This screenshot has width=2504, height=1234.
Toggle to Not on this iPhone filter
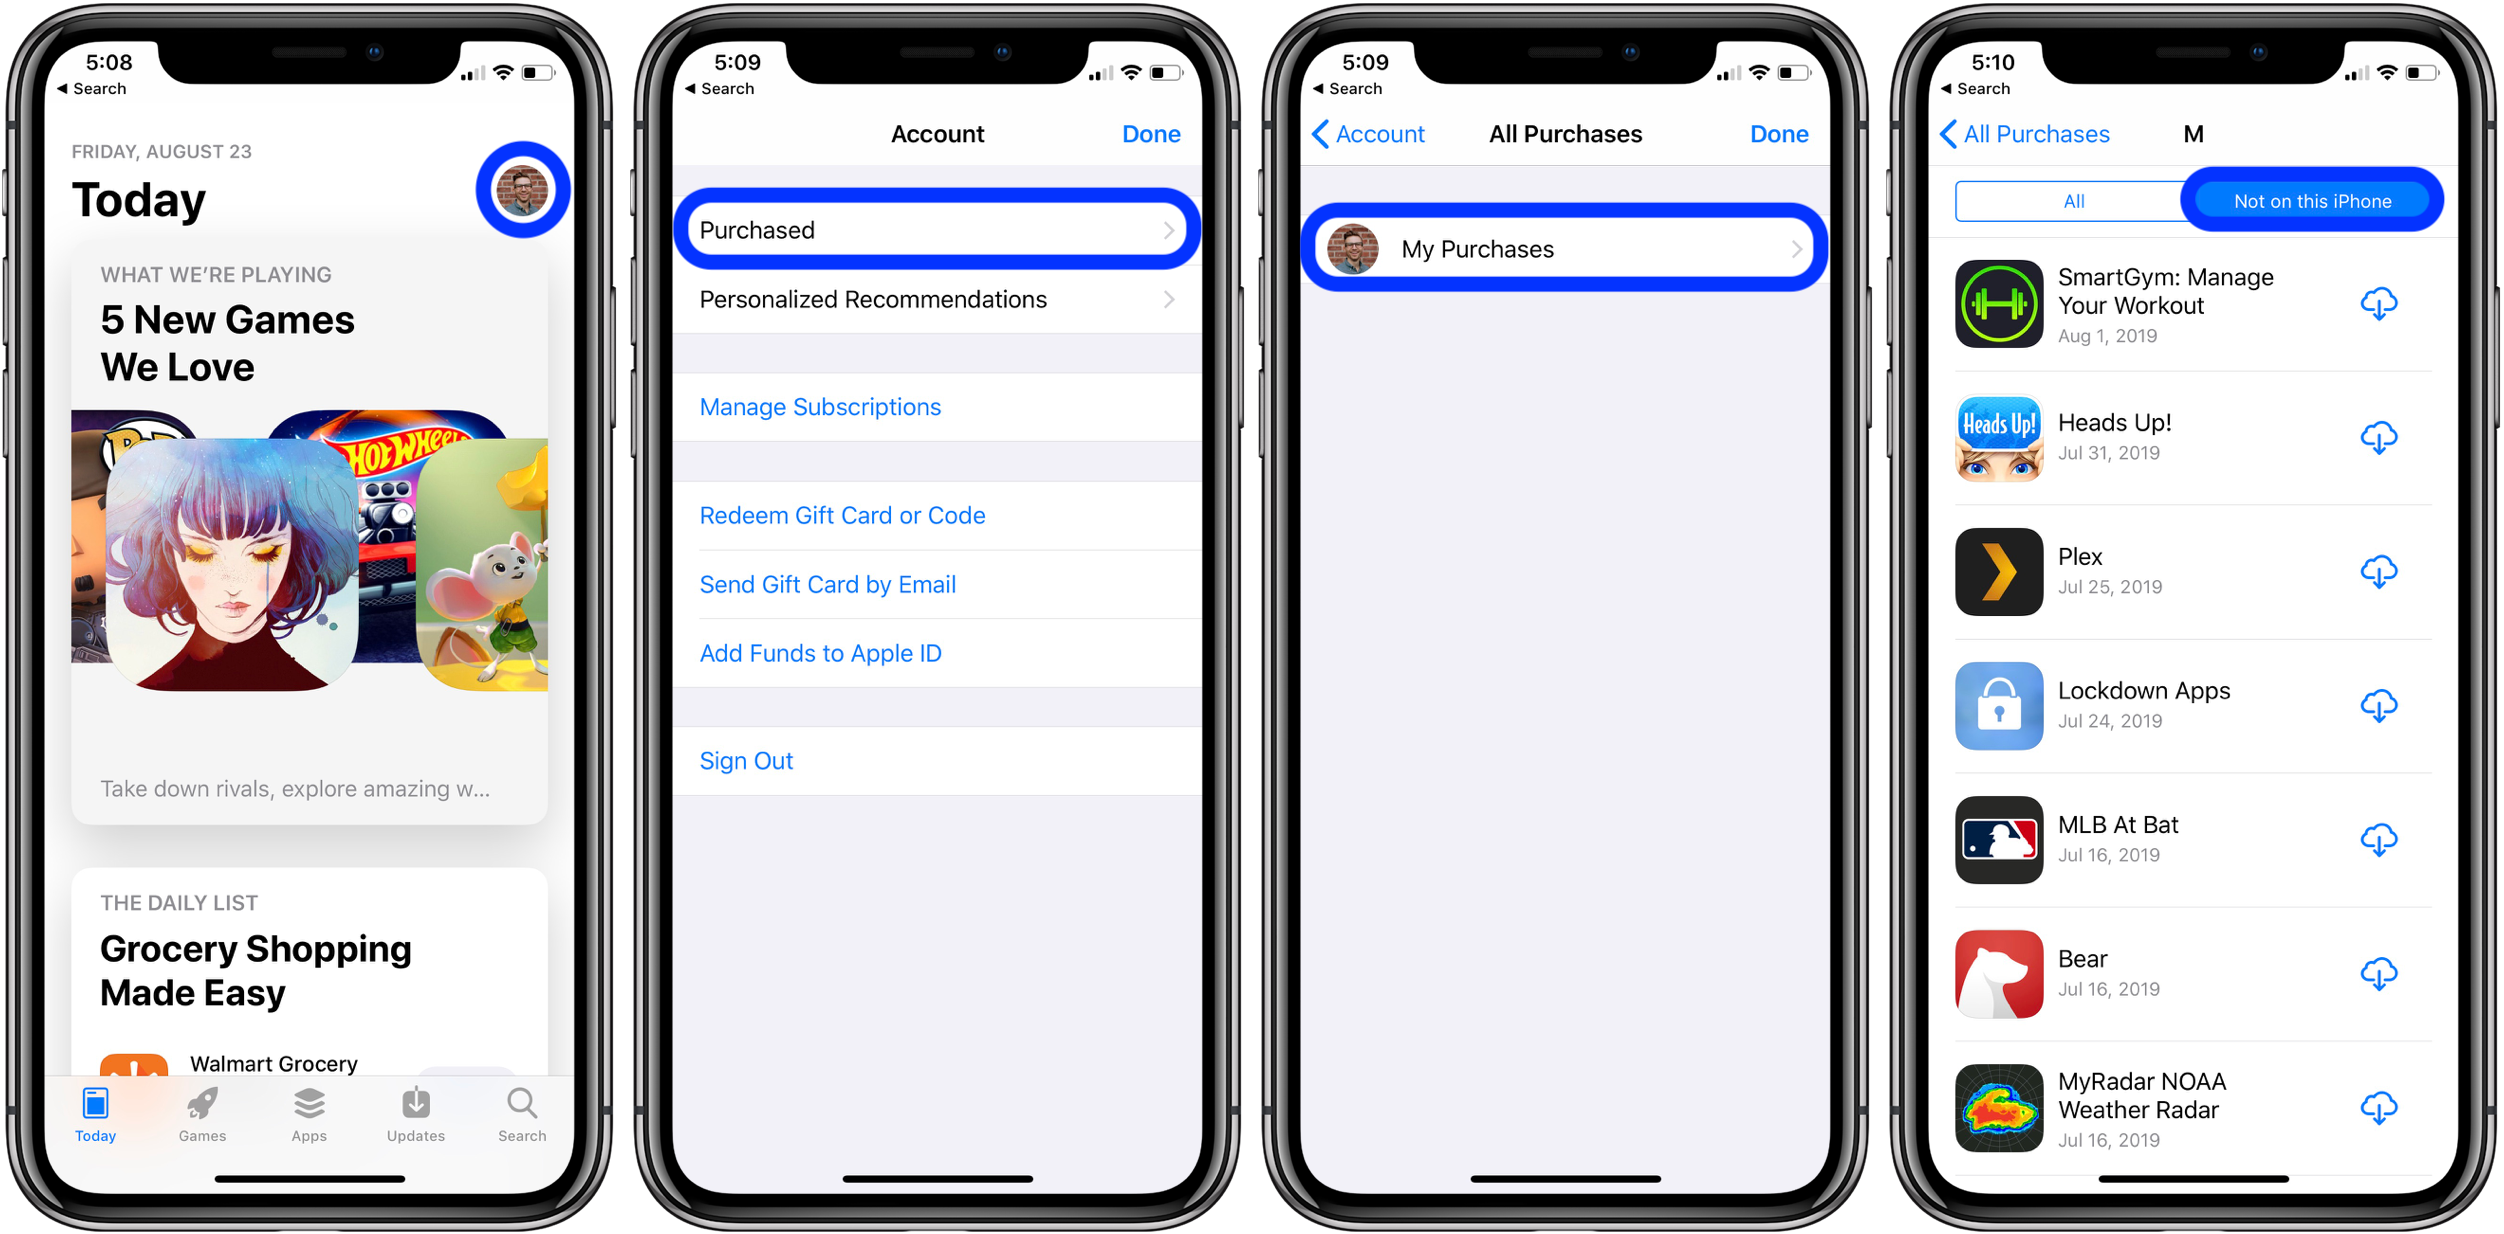point(2312,201)
